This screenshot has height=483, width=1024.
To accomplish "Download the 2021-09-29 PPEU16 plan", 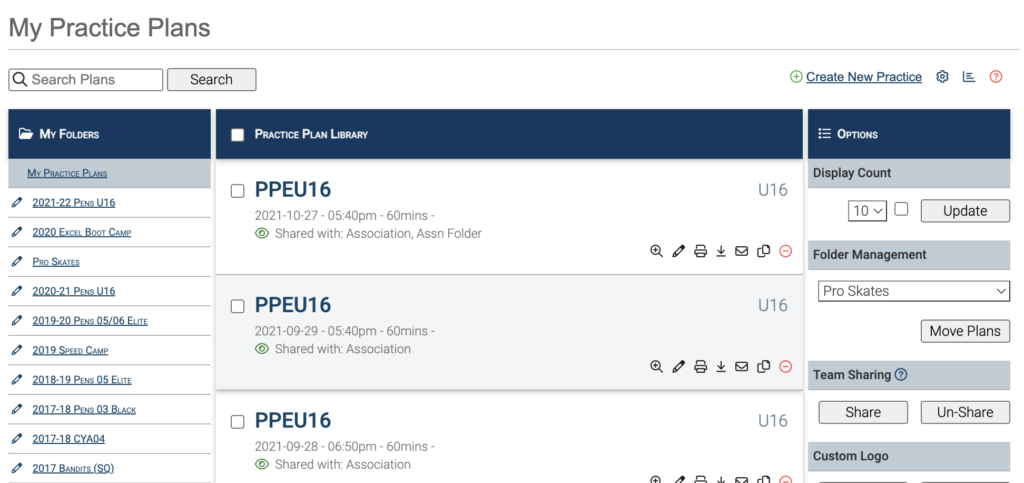I will (721, 367).
